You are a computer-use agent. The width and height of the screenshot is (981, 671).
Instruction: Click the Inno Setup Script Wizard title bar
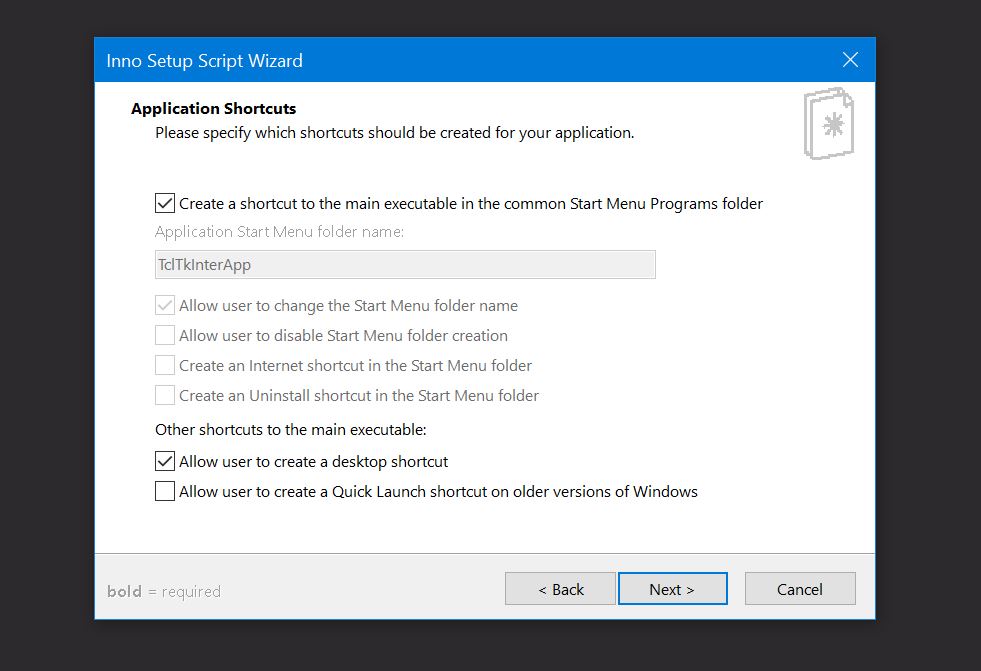(x=450, y=60)
